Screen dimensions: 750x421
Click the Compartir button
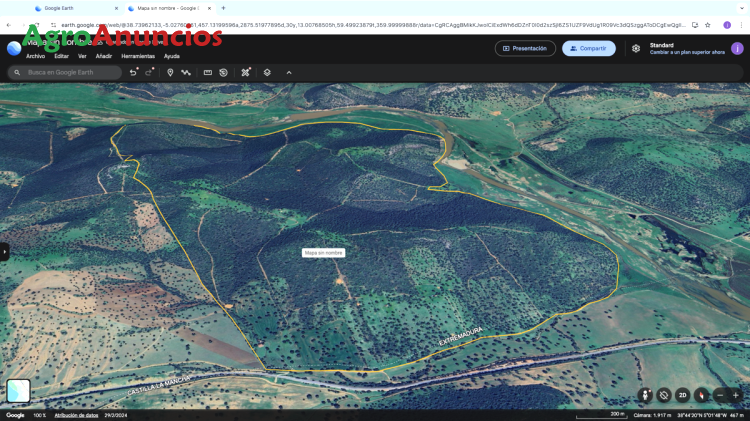coord(588,48)
